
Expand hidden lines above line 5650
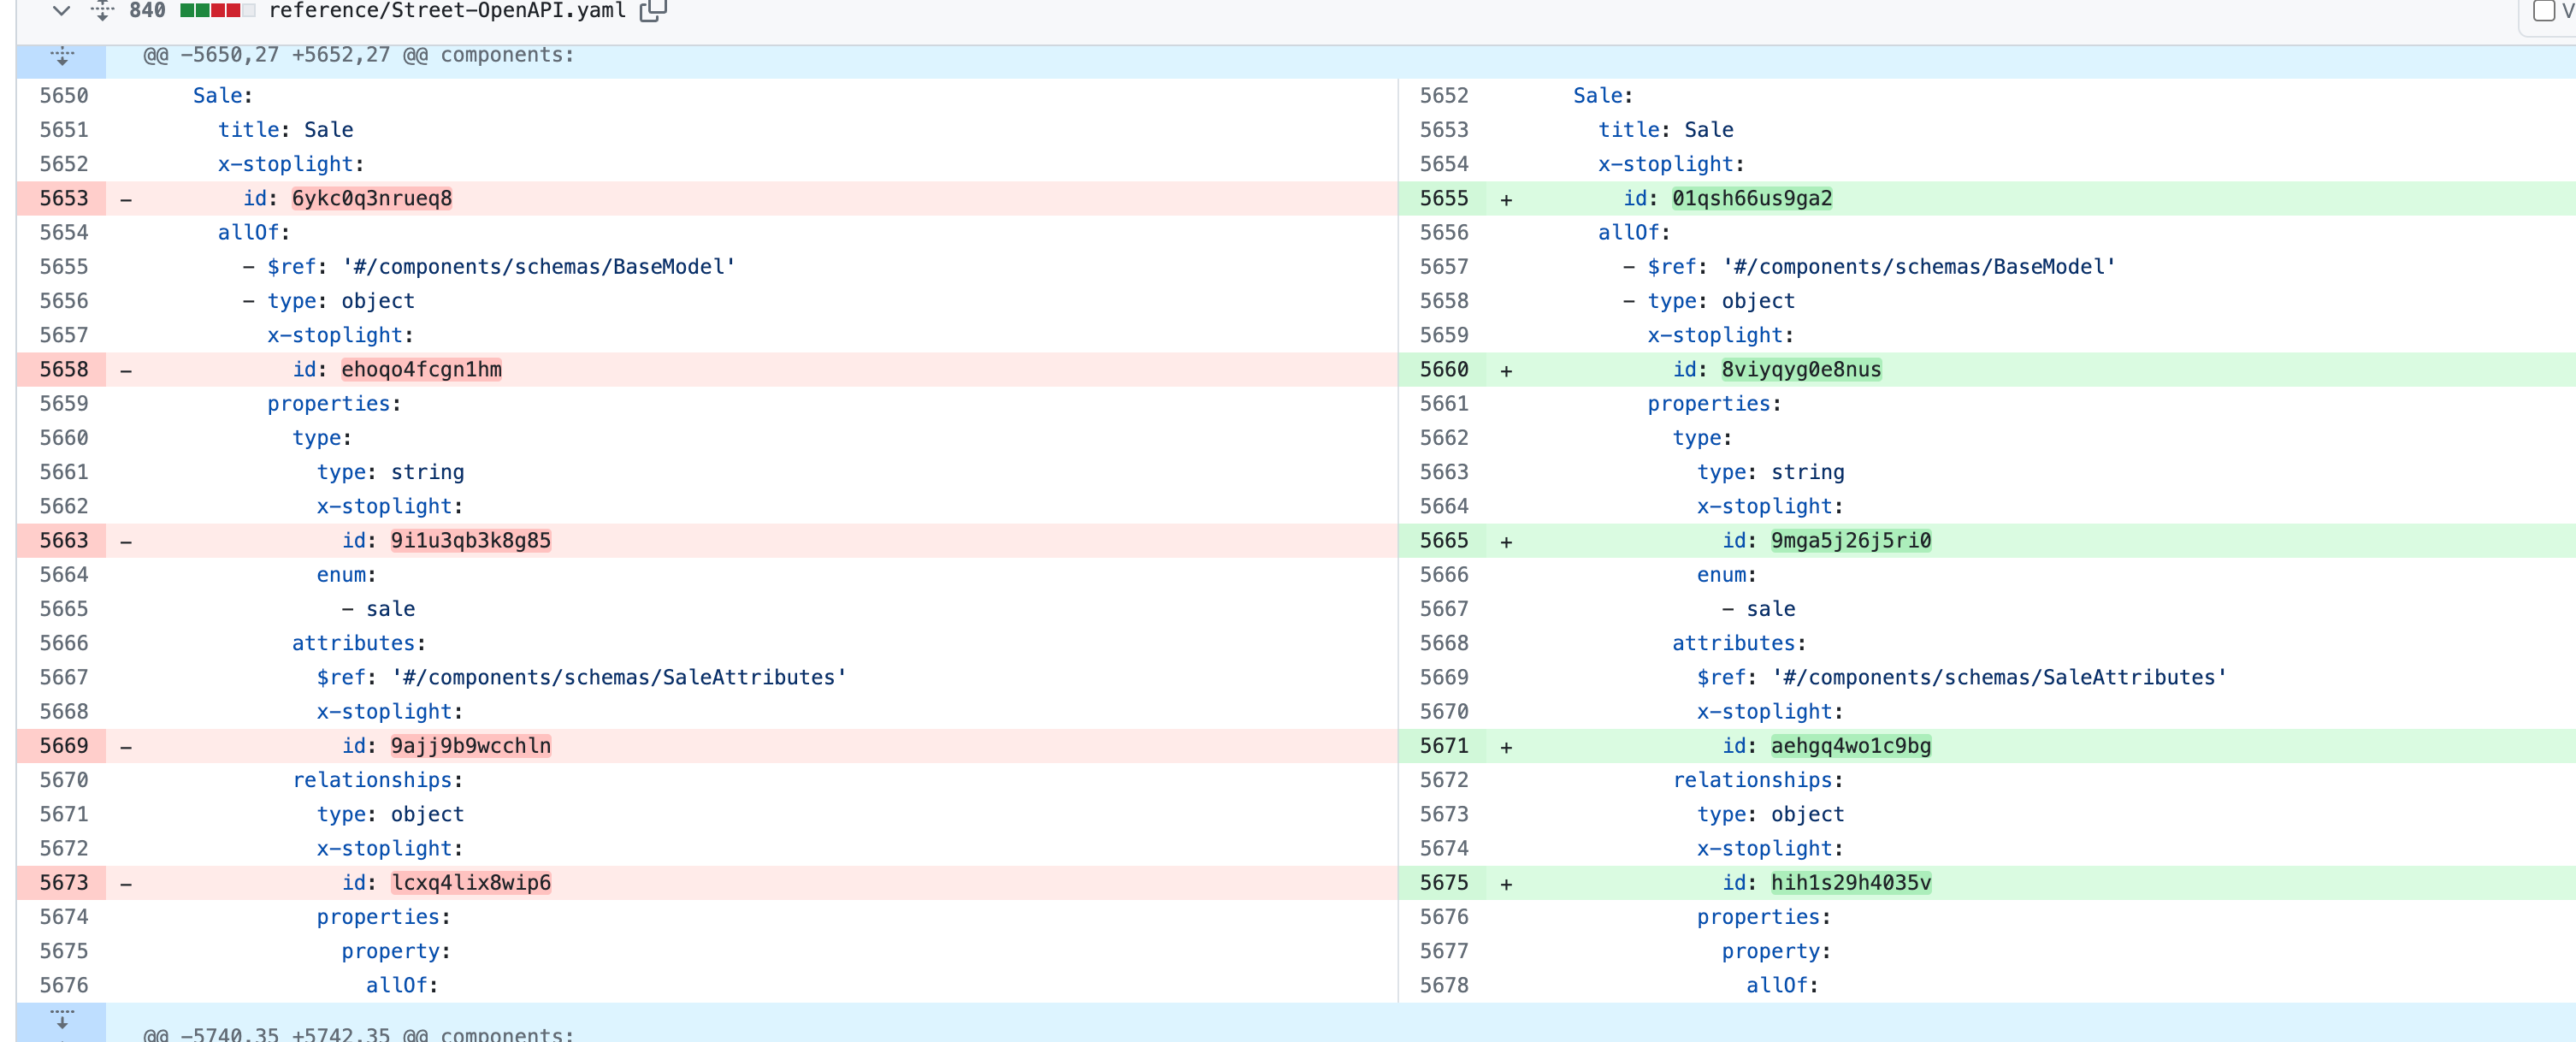click(x=62, y=57)
